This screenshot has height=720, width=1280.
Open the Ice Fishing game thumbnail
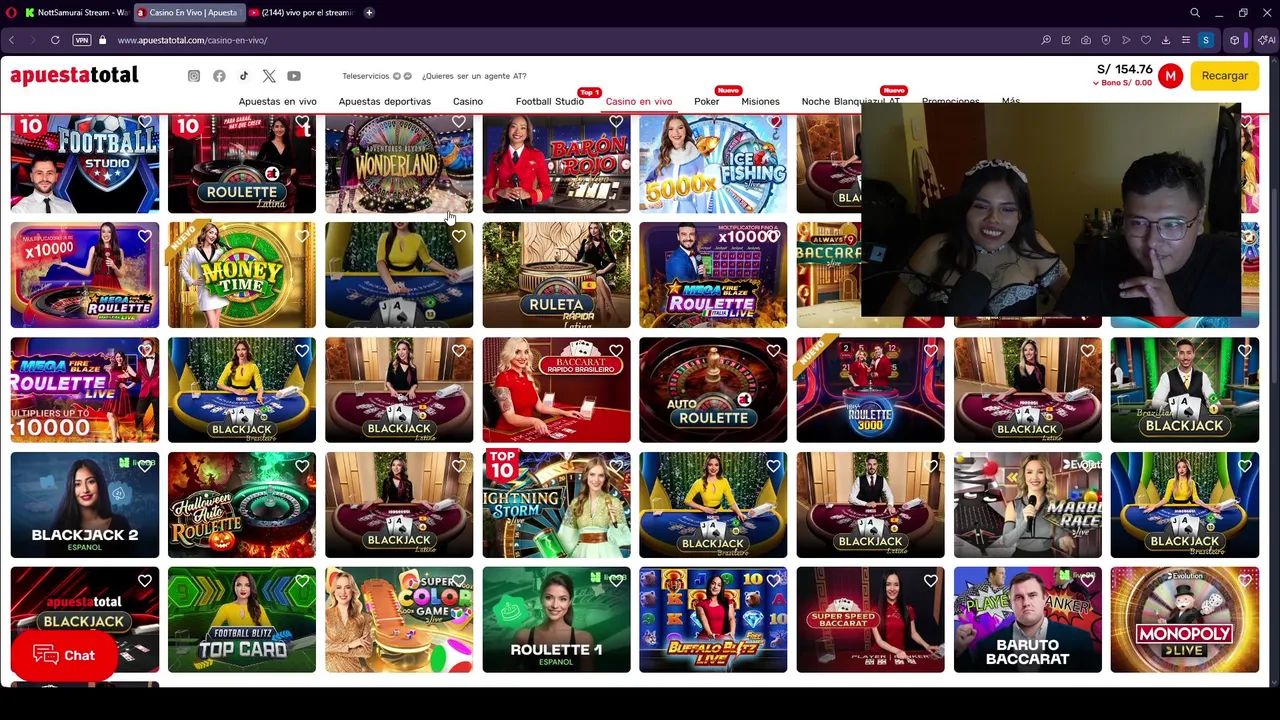(x=713, y=163)
